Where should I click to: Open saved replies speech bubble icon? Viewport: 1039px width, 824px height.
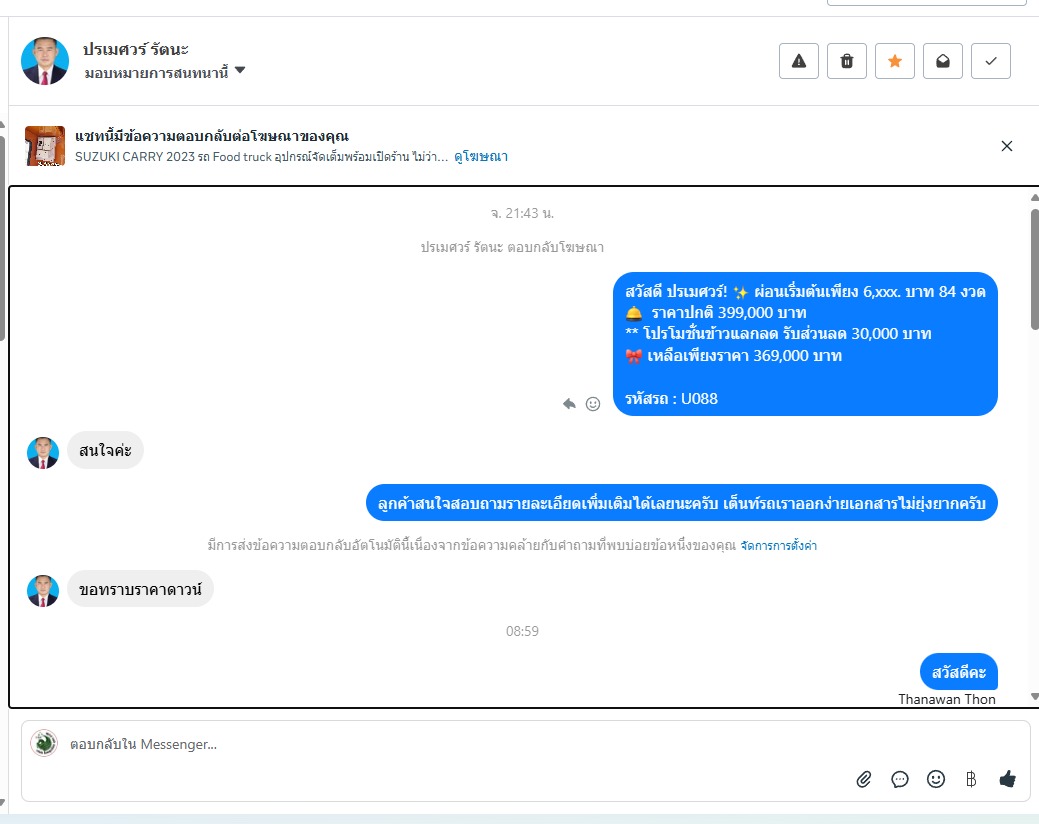(x=900, y=779)
